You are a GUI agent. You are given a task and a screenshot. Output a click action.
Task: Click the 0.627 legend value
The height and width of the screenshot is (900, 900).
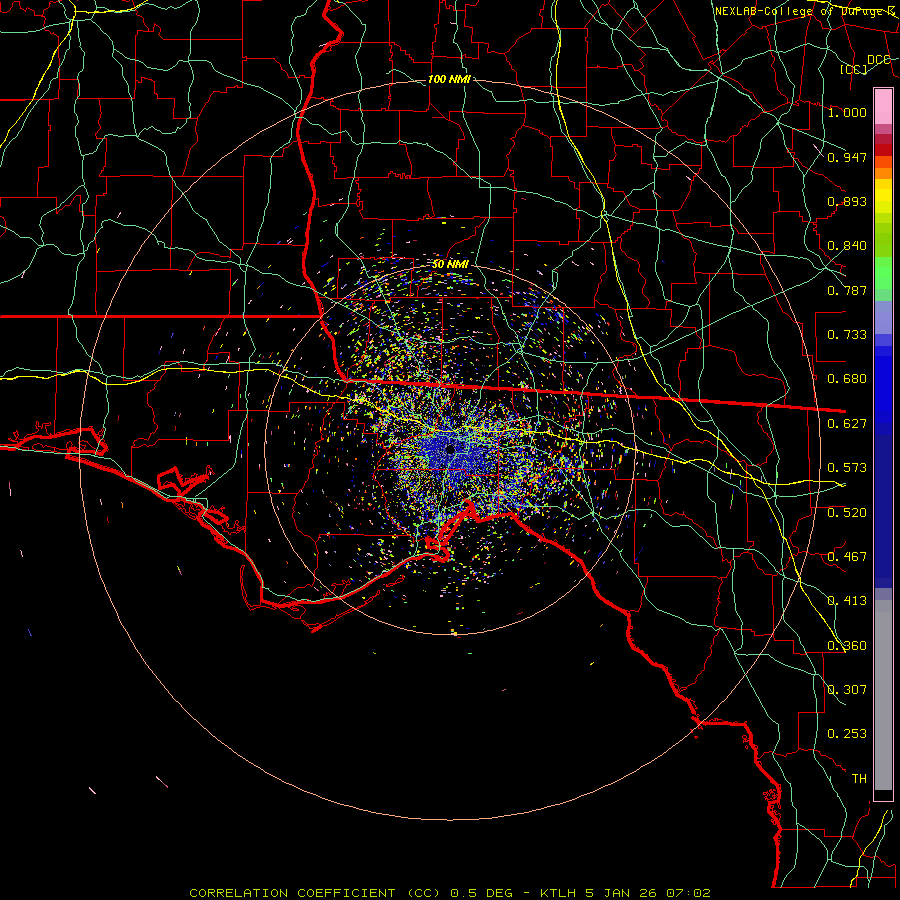pyautogui.click(x=847, y=424)
